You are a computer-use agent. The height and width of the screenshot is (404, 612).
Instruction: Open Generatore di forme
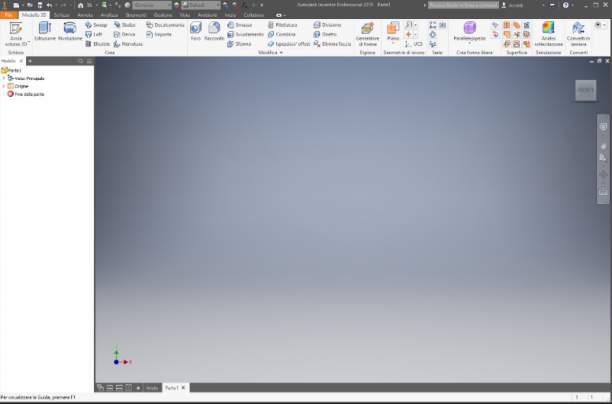point(367,34)
